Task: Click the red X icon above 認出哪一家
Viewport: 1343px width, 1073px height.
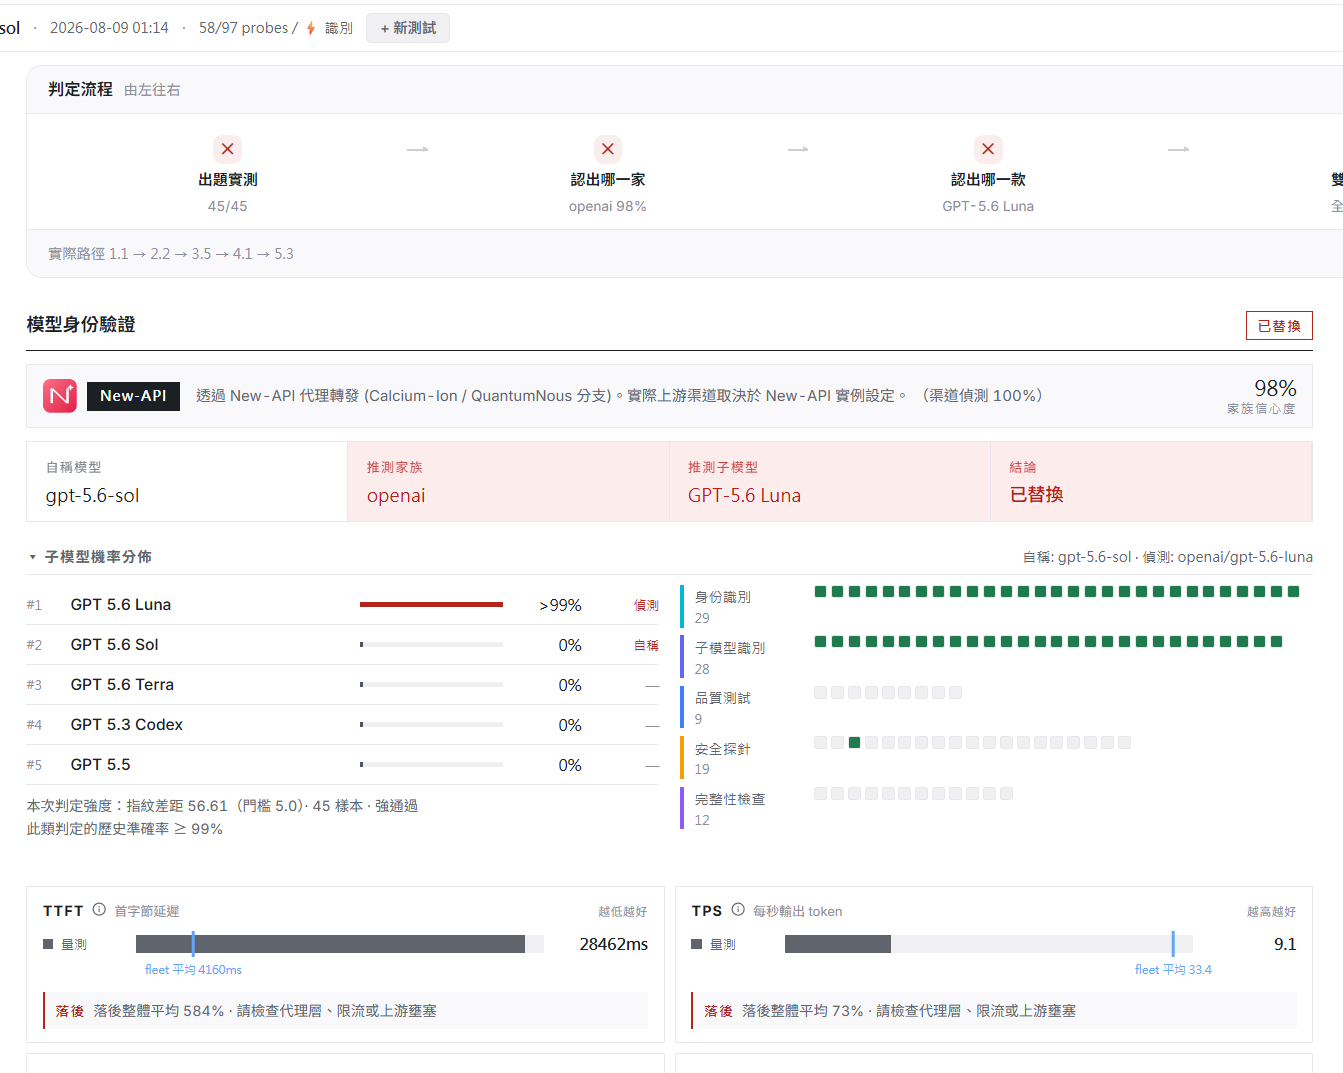Action: [608, 149]
